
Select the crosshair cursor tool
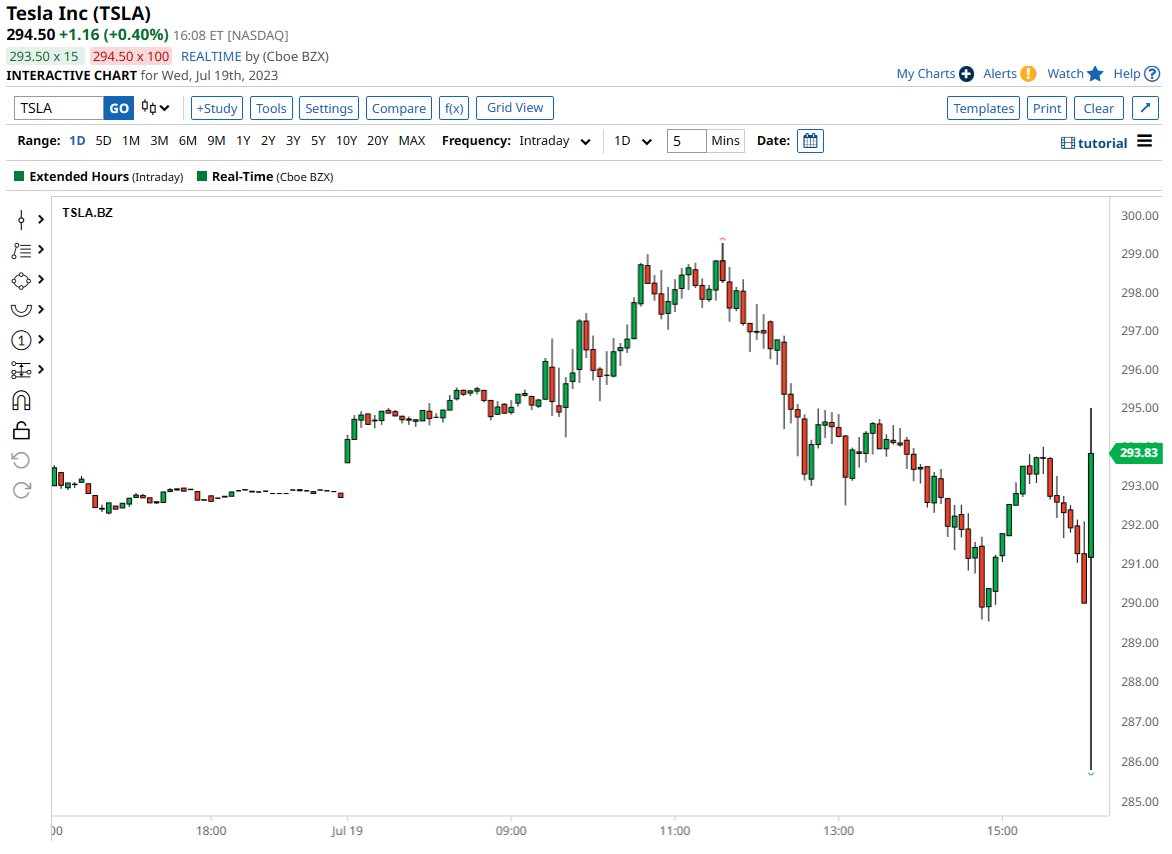pyautogui.click(x=21, y=219)
